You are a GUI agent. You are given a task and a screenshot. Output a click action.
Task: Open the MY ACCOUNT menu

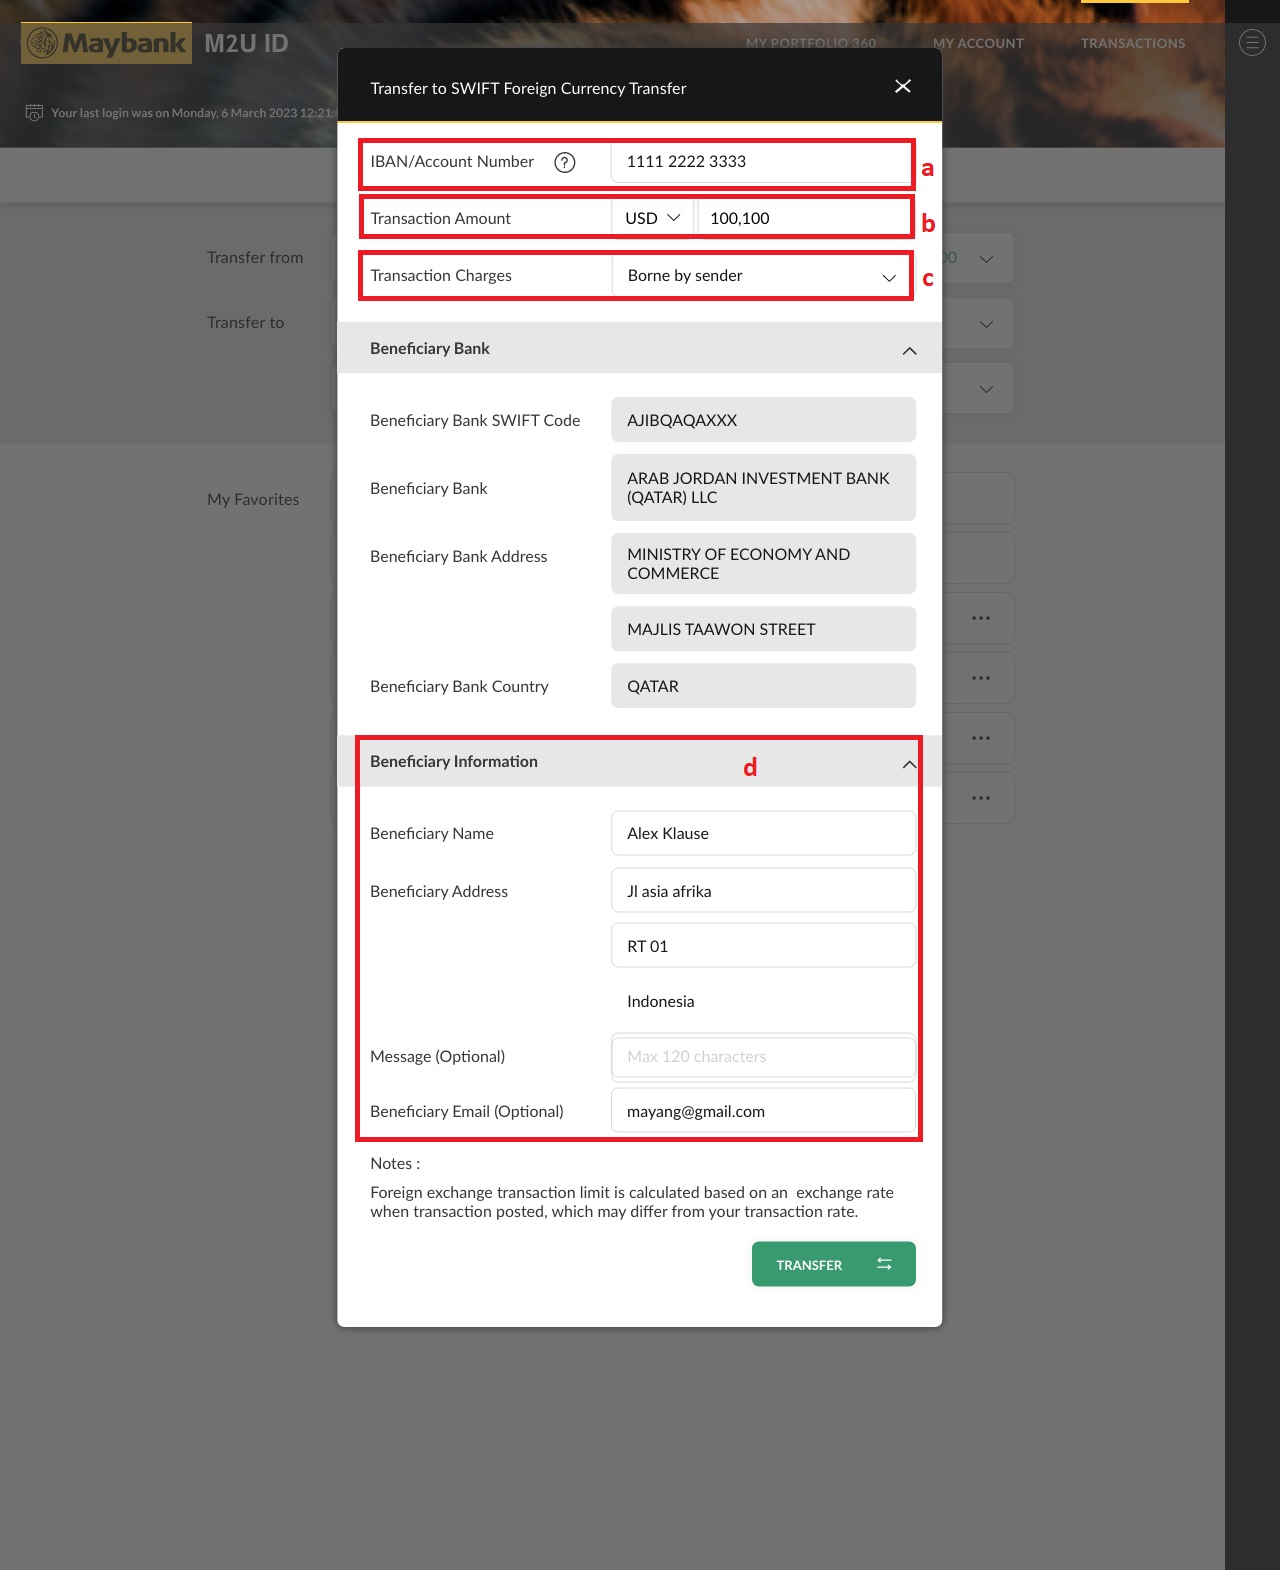coord(978,43)
